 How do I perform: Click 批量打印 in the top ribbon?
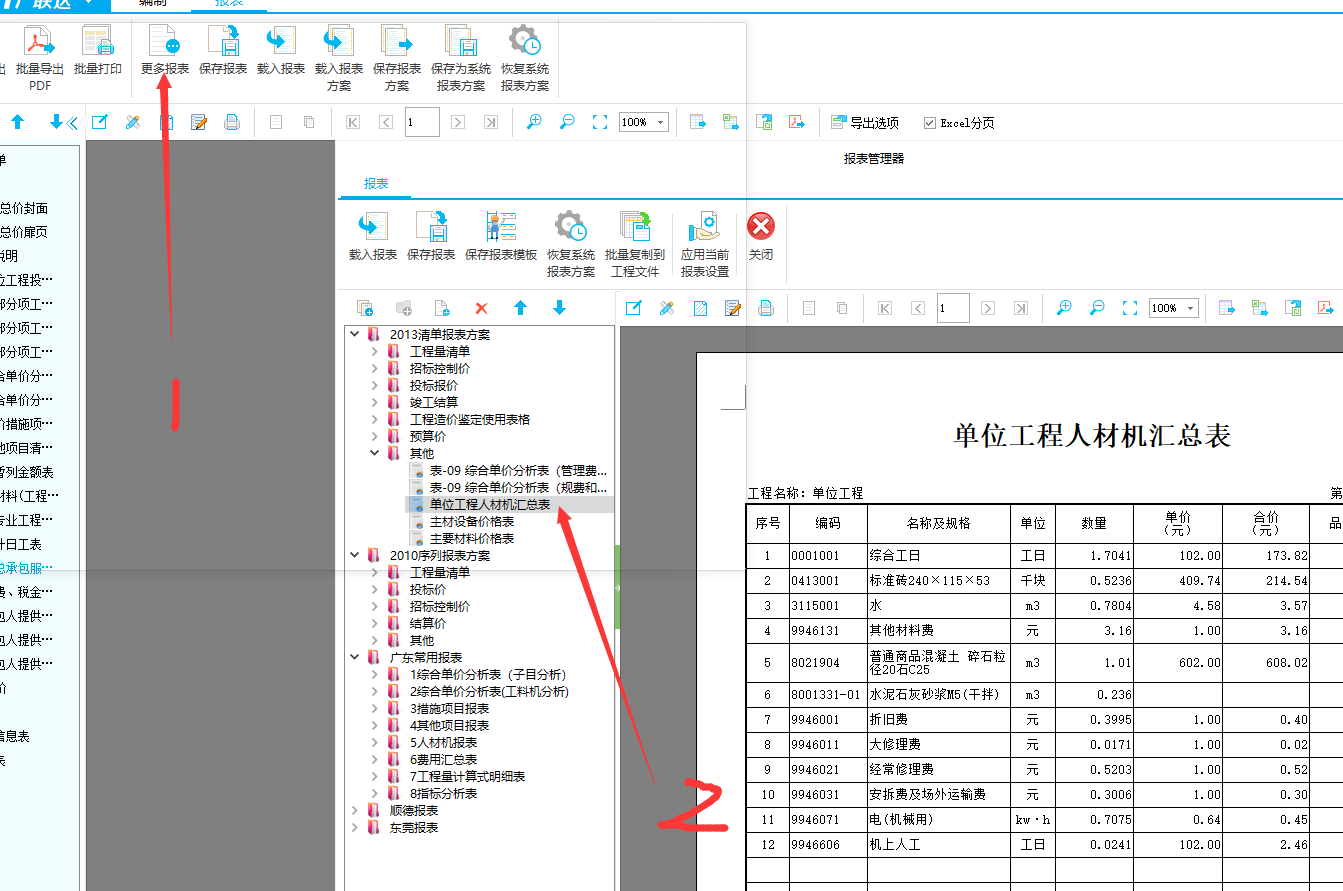[98, 52]
